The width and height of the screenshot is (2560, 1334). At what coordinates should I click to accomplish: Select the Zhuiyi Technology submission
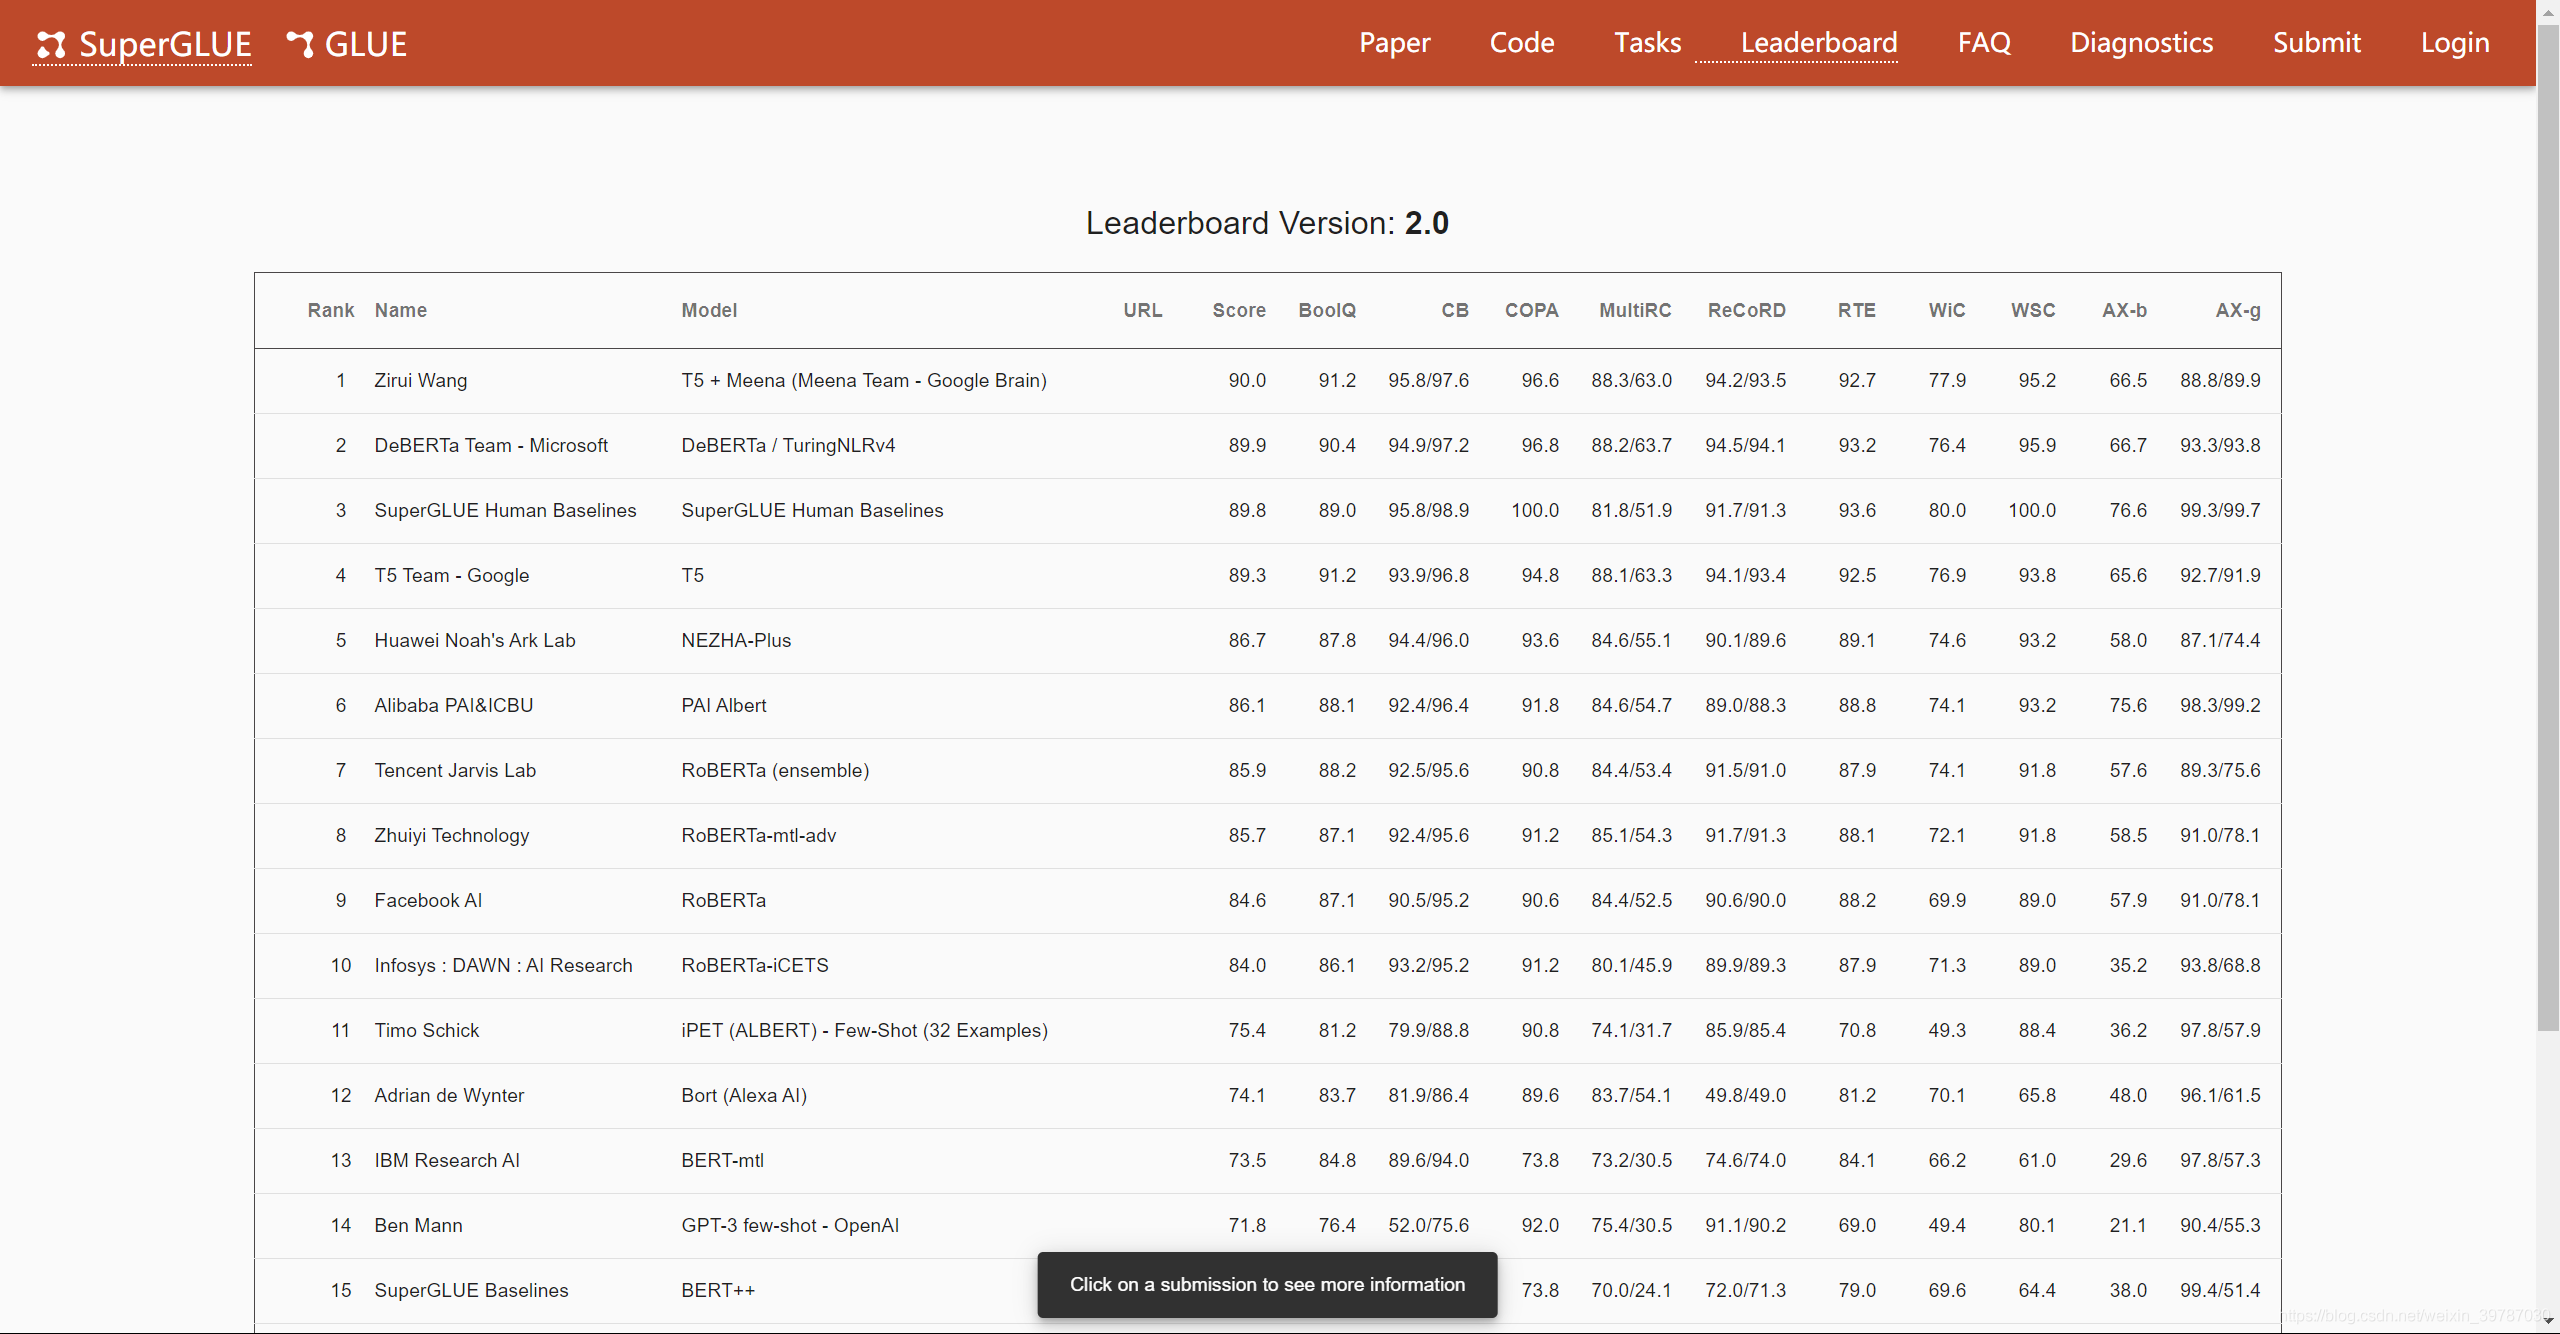1268,836
